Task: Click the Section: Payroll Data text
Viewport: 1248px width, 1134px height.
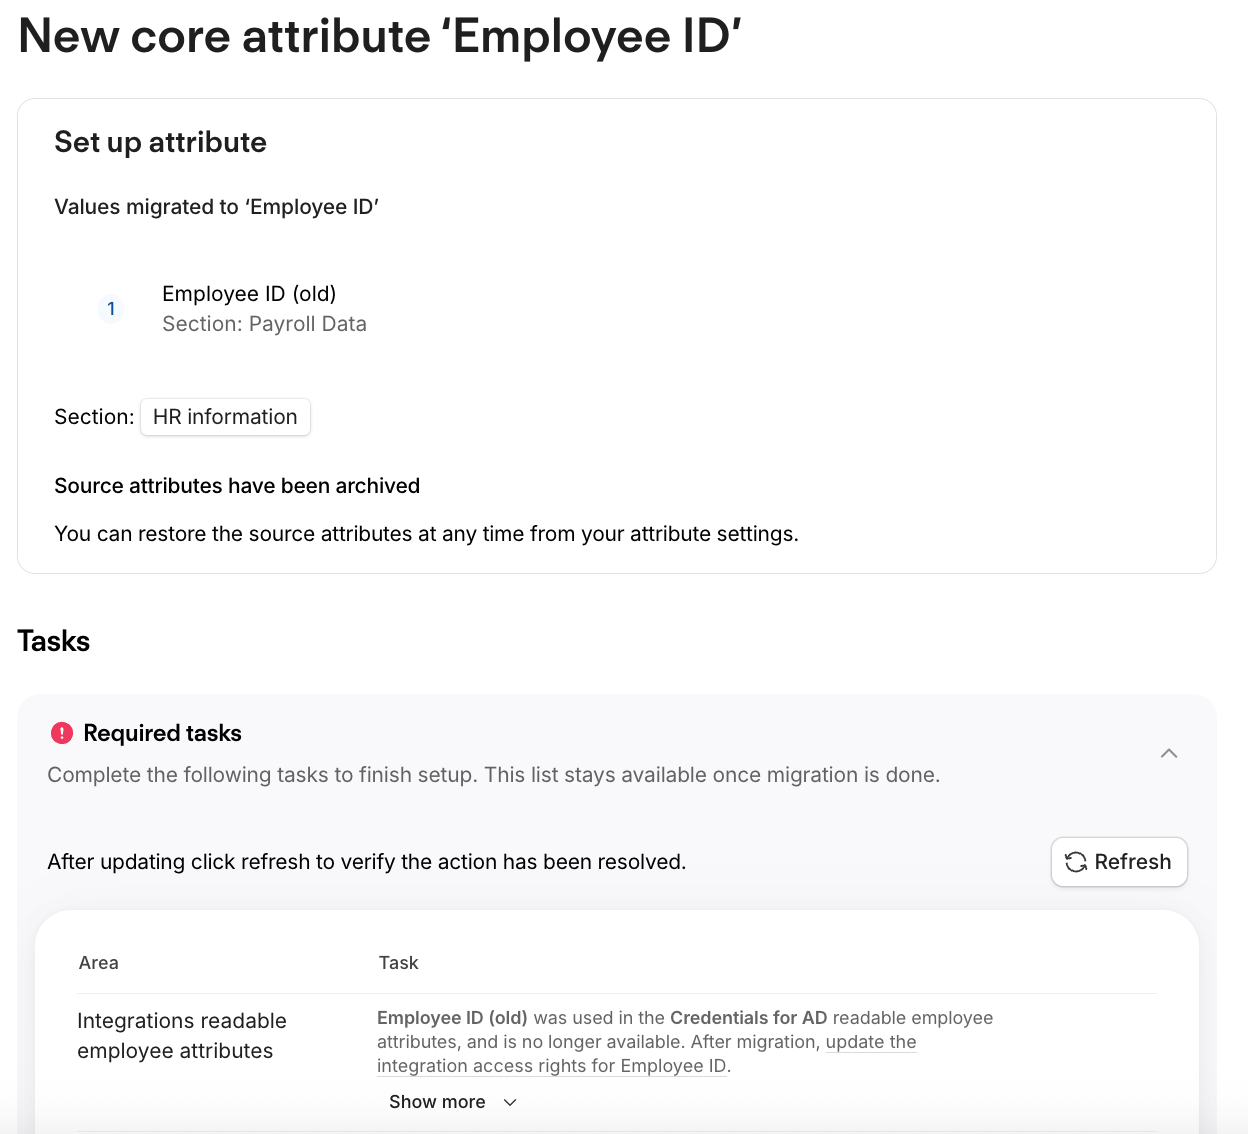Action: point(264,324)
